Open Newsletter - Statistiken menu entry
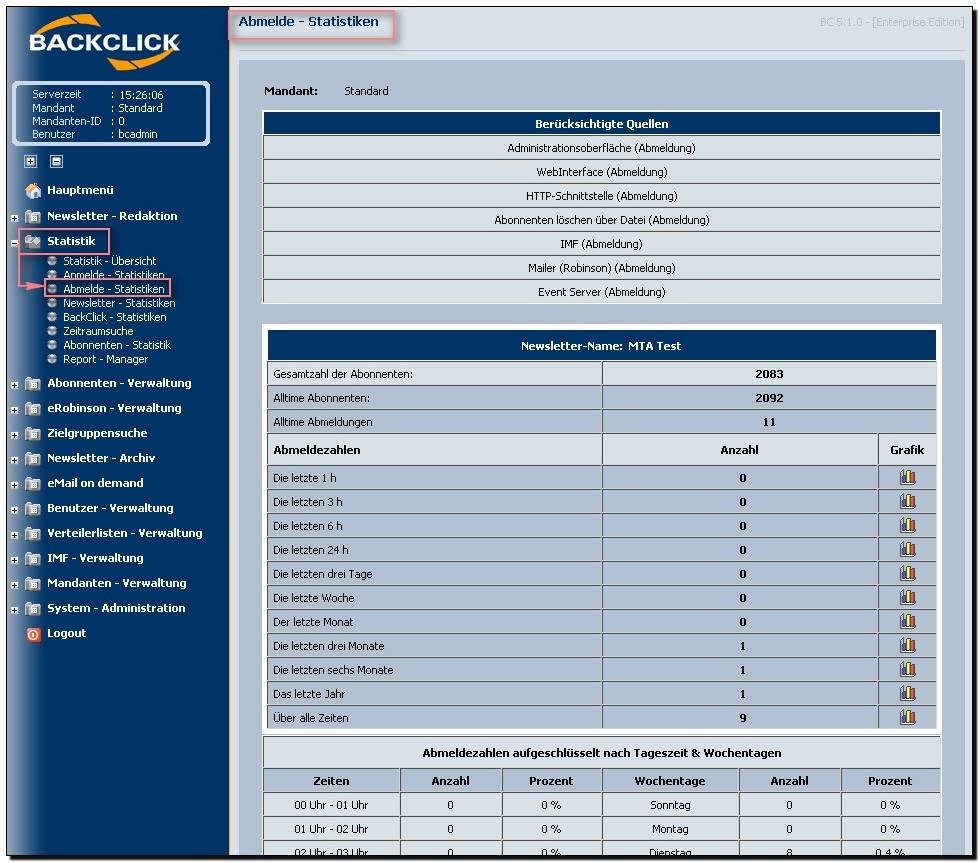Image resolution: width=980 pixels, height=863 pixels. tap(119, 303)
